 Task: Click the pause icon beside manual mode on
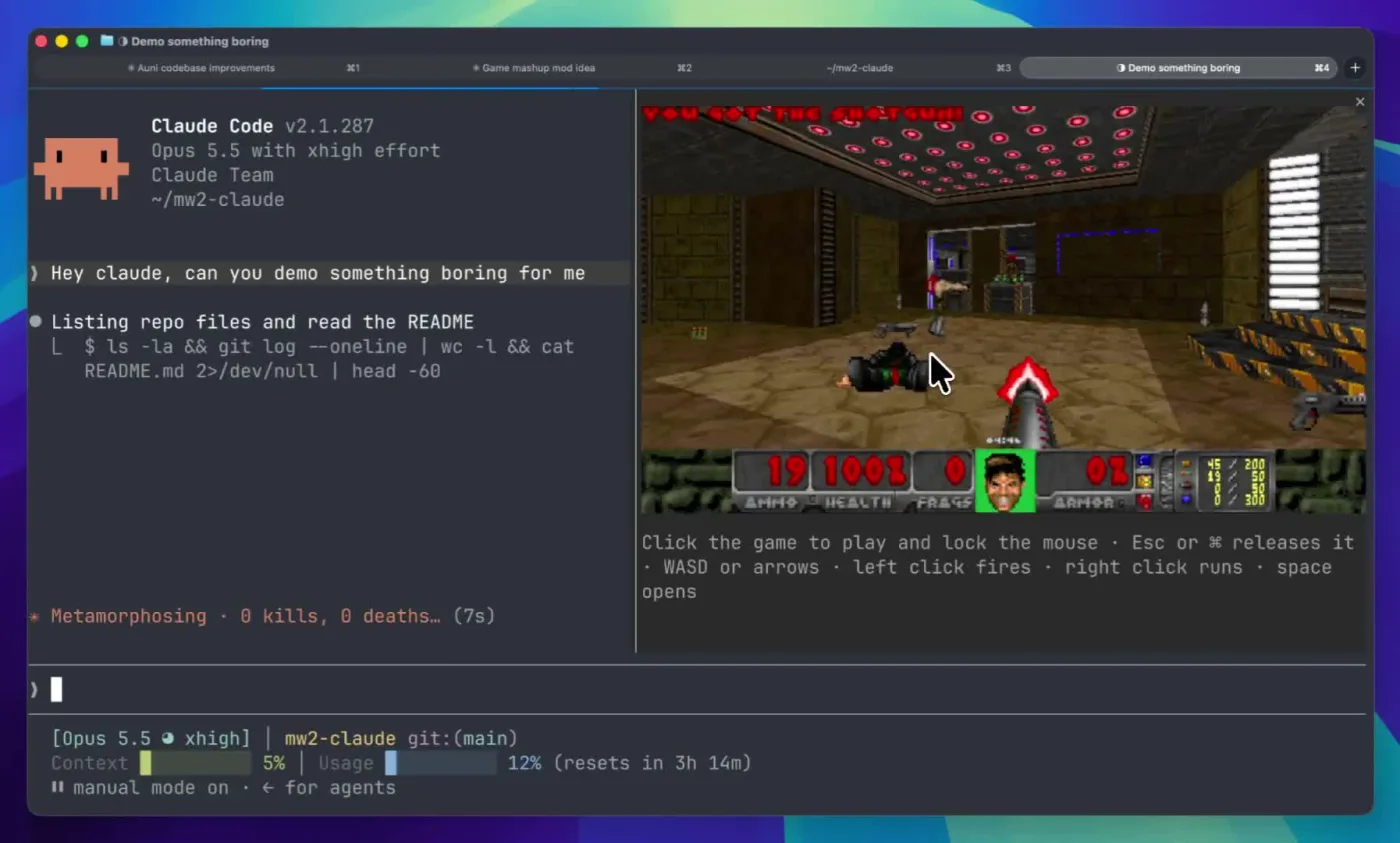pos(58,787)
